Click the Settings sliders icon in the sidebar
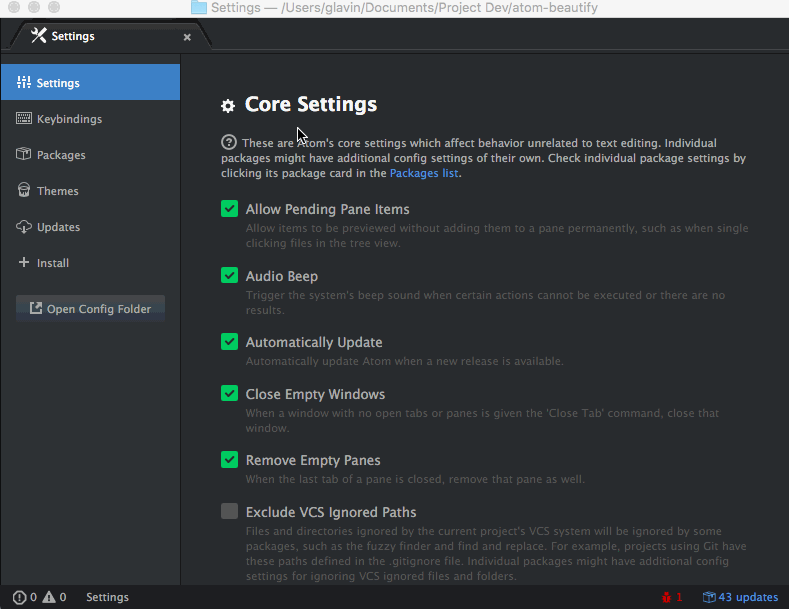789x609 pixels. tap(24, 83)
